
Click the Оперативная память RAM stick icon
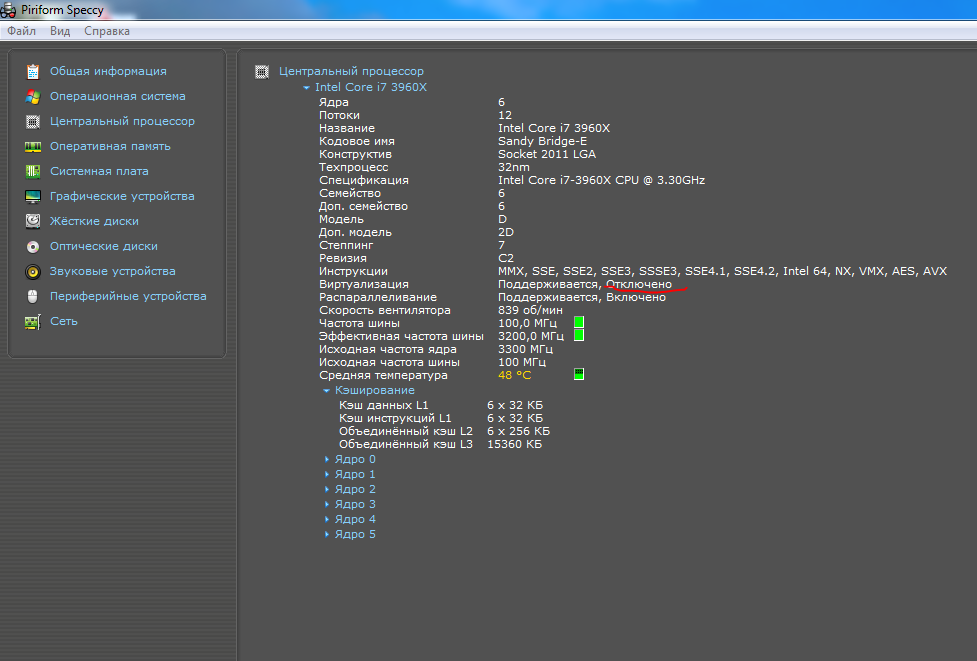point(33,146)
